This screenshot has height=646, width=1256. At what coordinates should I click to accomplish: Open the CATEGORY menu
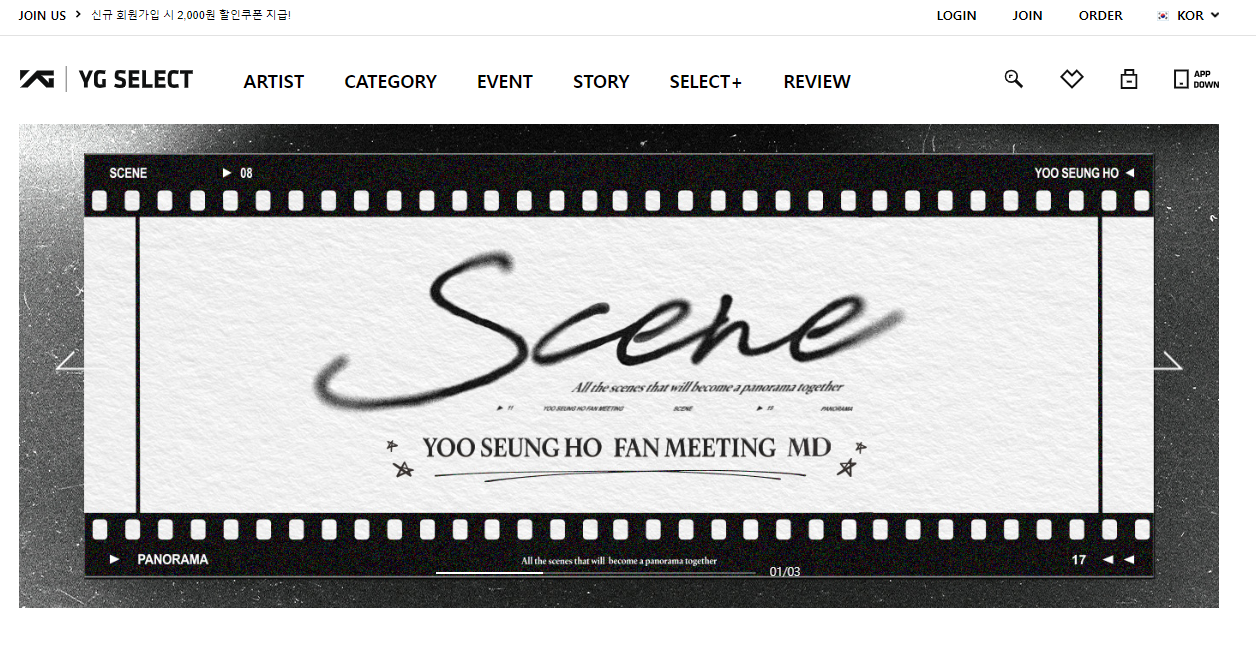pyautogui.click(x=390, y=82)
